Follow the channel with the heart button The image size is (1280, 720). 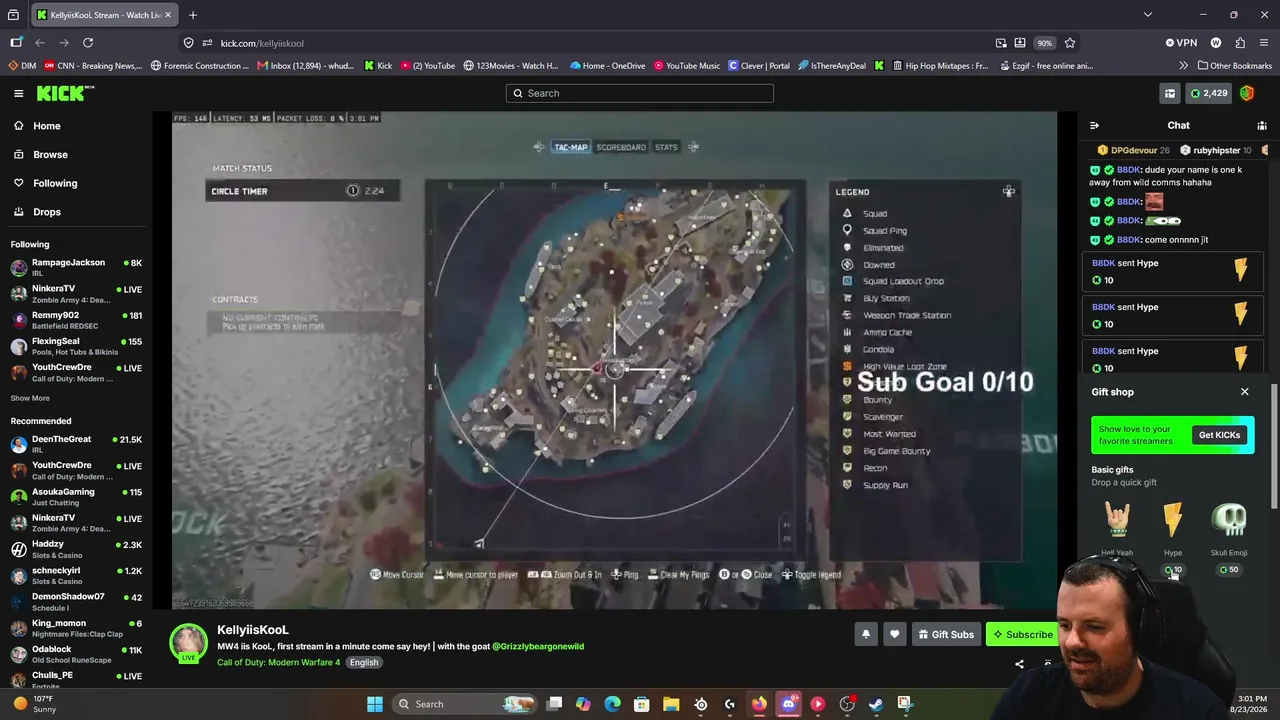pos(894,634)
